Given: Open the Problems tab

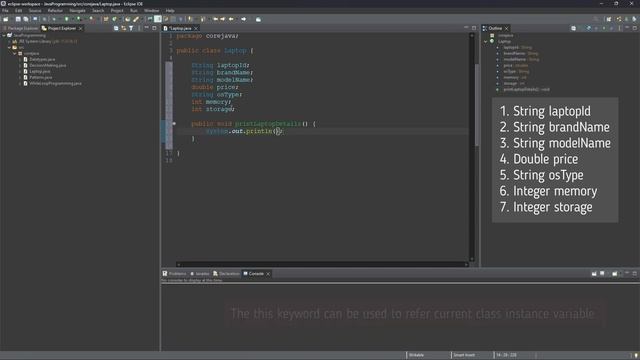Looking at the screenshot, I should tap(174, 273).
